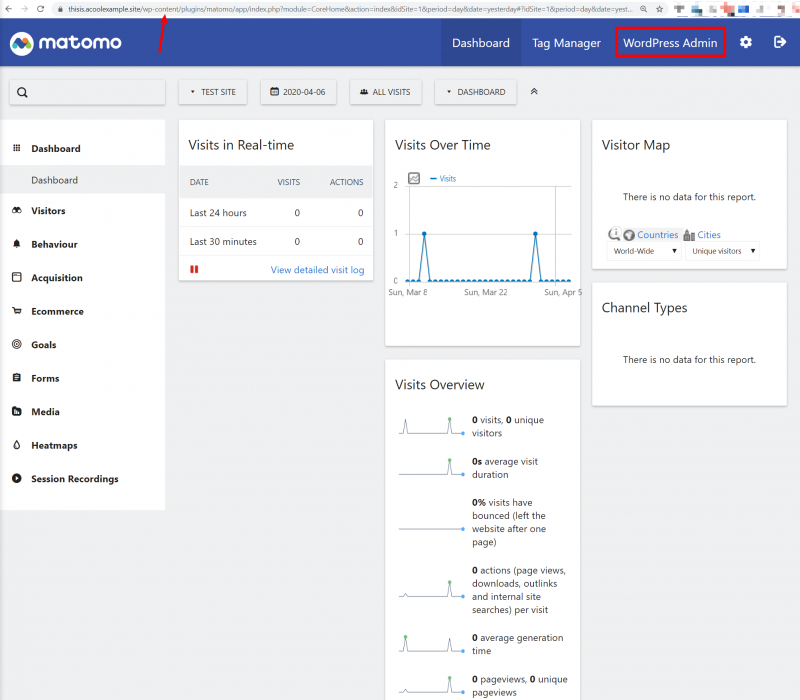Open Tag Manager in top navigation

point(566,43)
